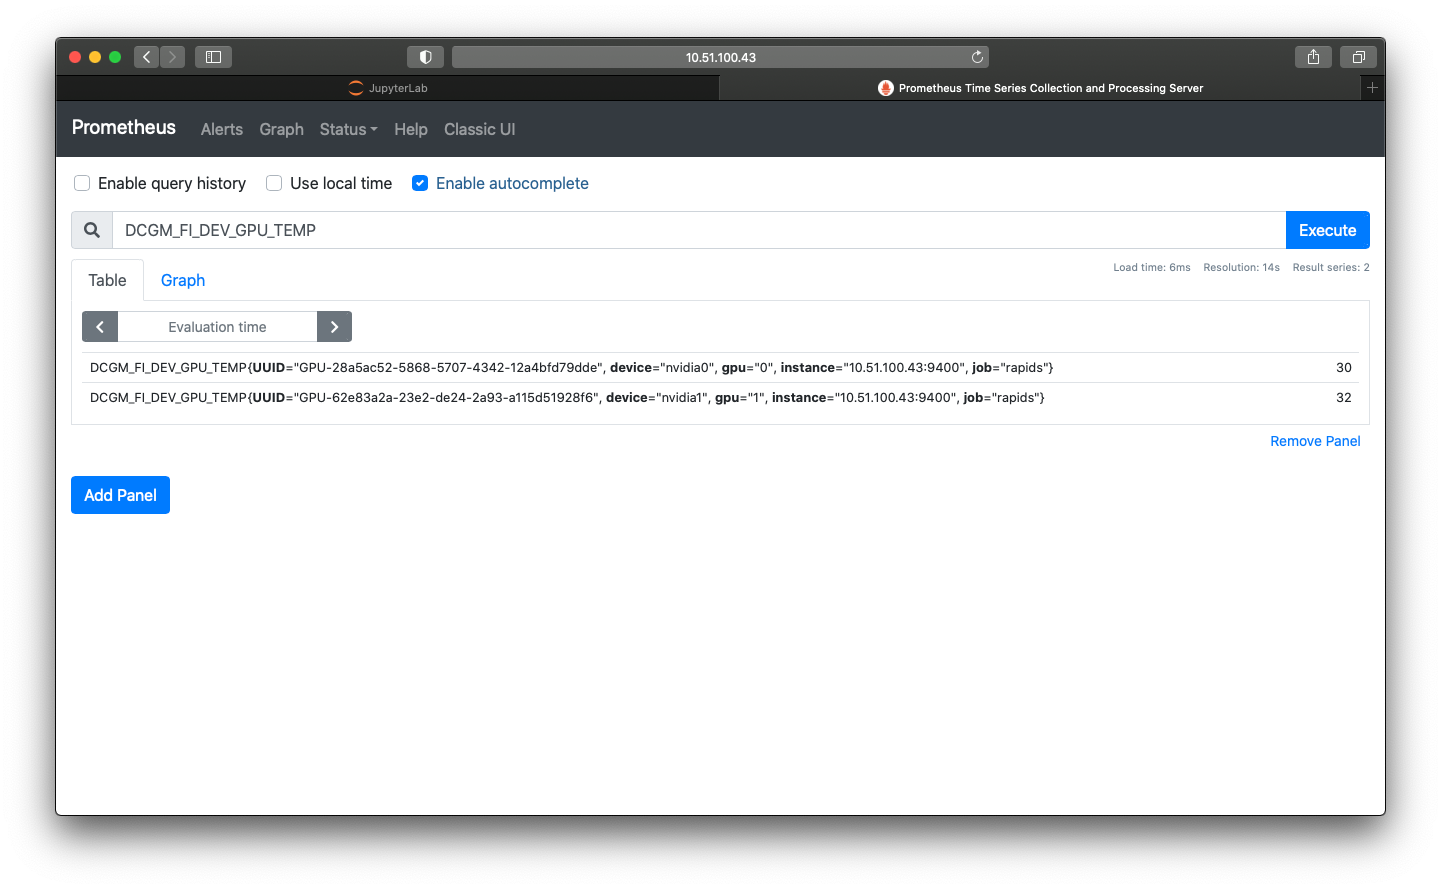Close the Safari window with red button
This screenshot has width=1441, height=889.
tap(75, 57)
